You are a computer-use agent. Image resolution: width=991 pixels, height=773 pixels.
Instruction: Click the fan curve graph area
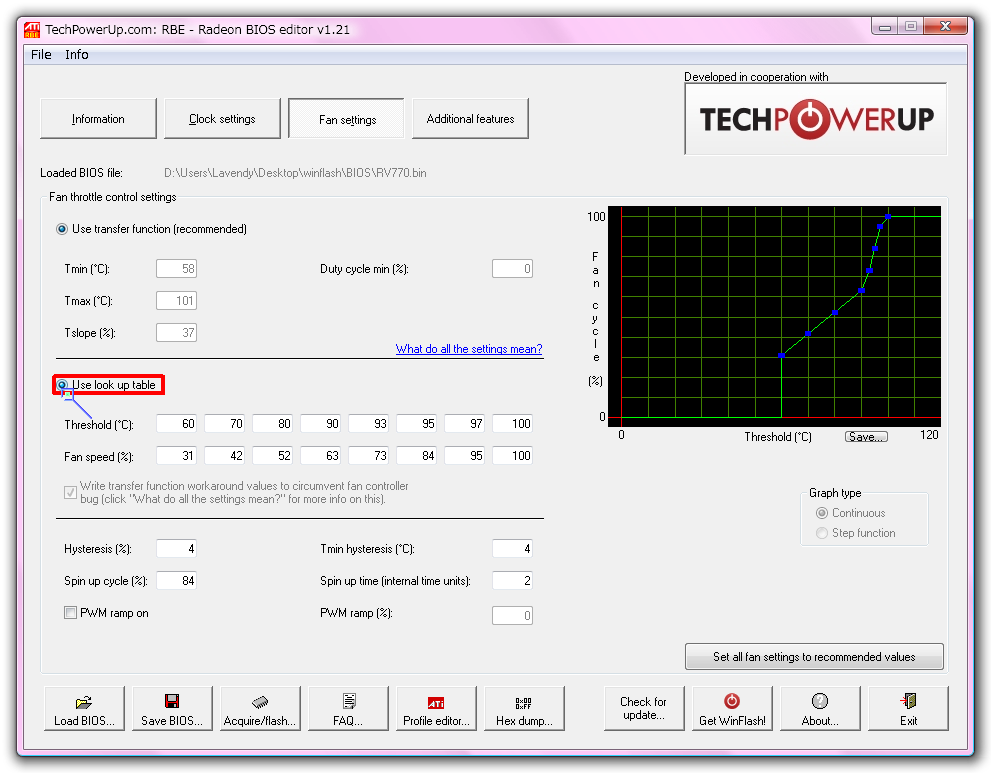tap(774, 316)
